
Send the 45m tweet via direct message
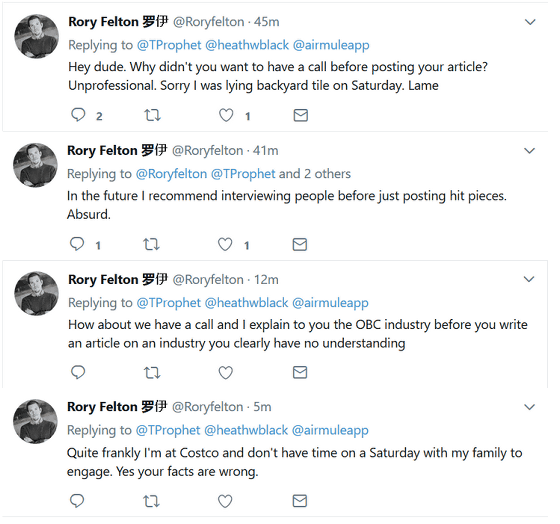[301, 115]
